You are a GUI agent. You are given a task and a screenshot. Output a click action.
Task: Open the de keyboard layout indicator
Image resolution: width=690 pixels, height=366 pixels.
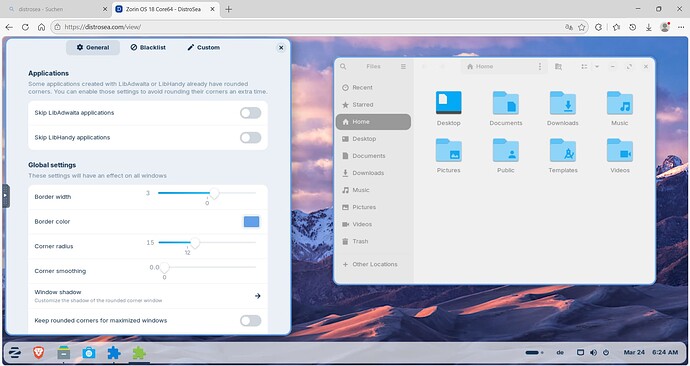pyautogui.click(x=560, y=352)
